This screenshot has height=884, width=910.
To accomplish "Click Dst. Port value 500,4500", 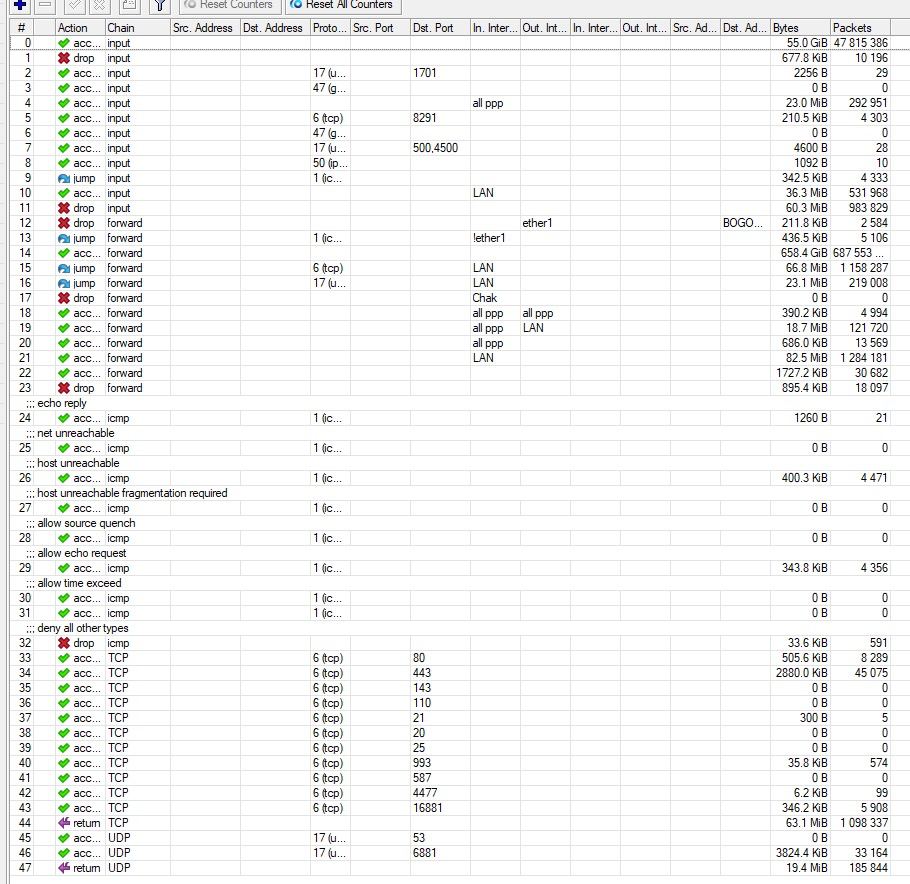I will [x=435, y=148].
